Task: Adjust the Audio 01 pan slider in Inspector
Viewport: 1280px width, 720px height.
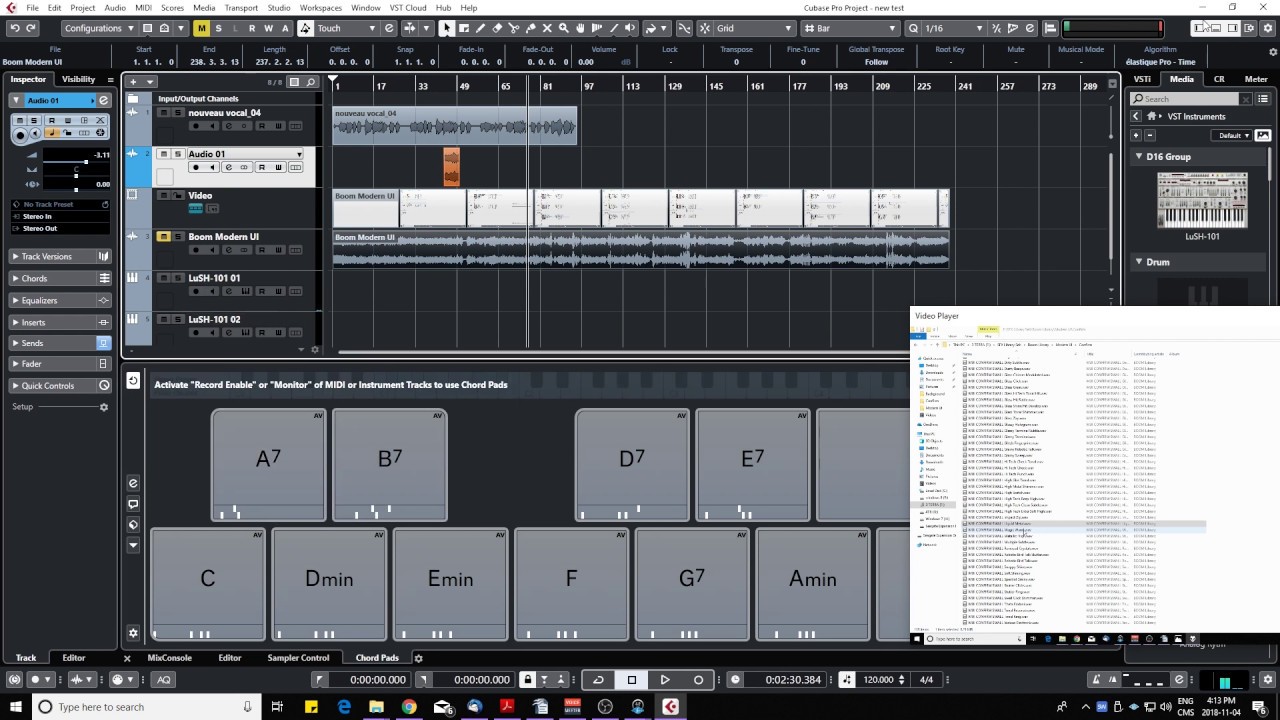Action: [x=76, y=178]
